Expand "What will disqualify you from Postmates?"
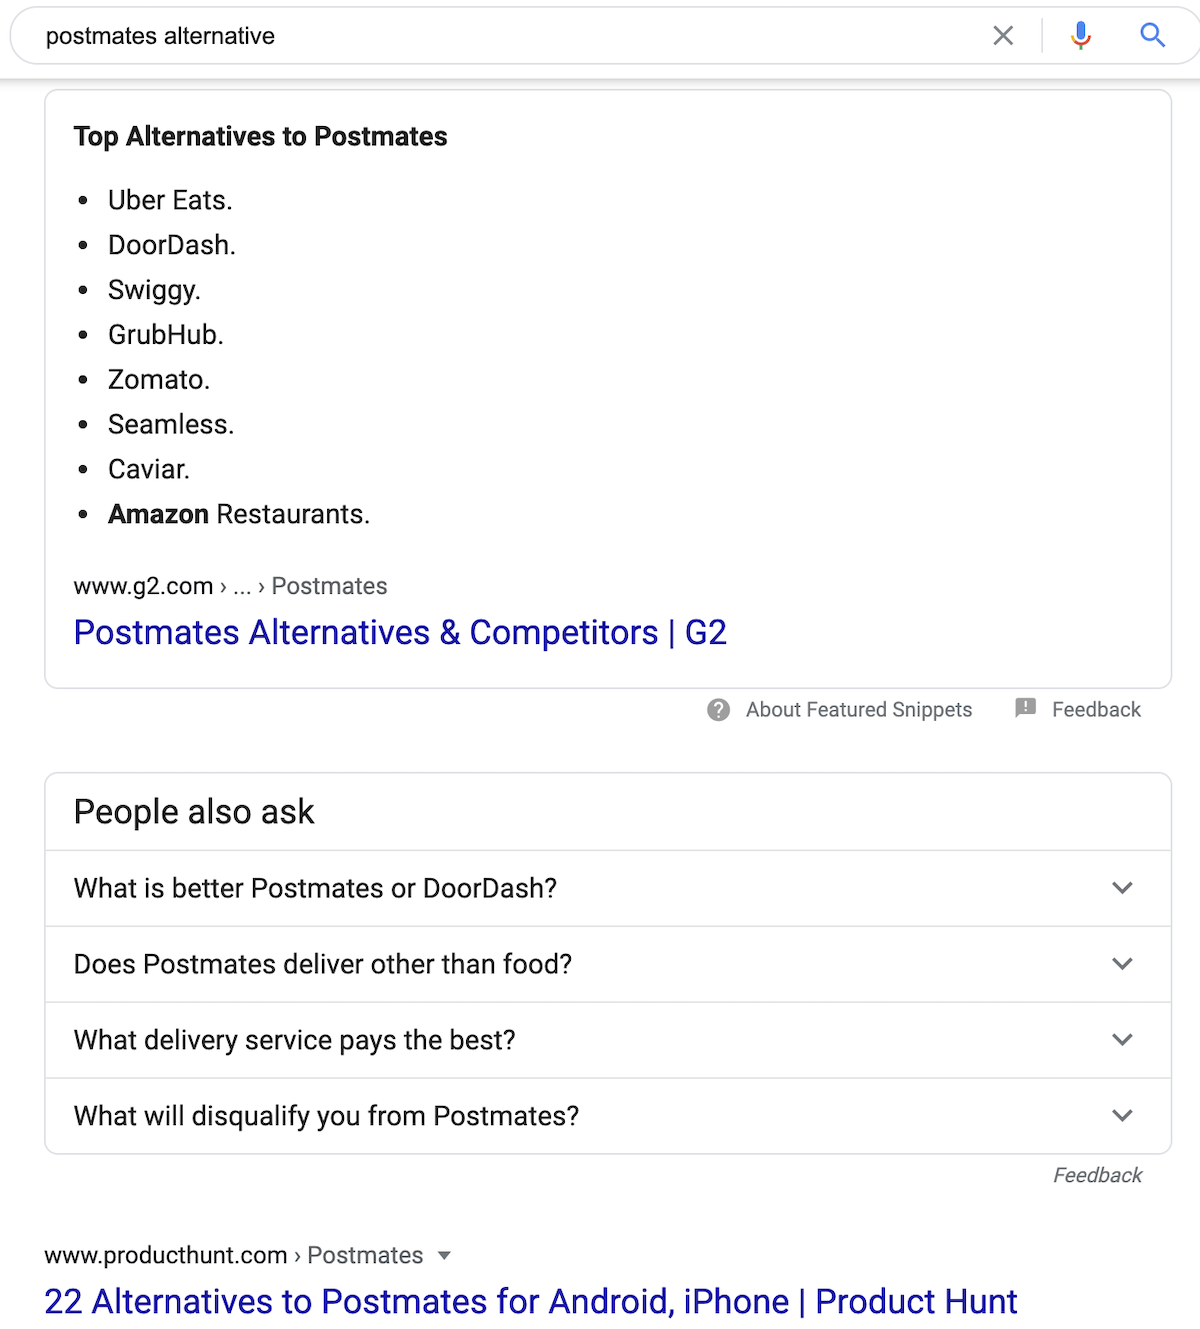The width and height of the screenshot is (1200, 1329). tap(1121, 1115)
